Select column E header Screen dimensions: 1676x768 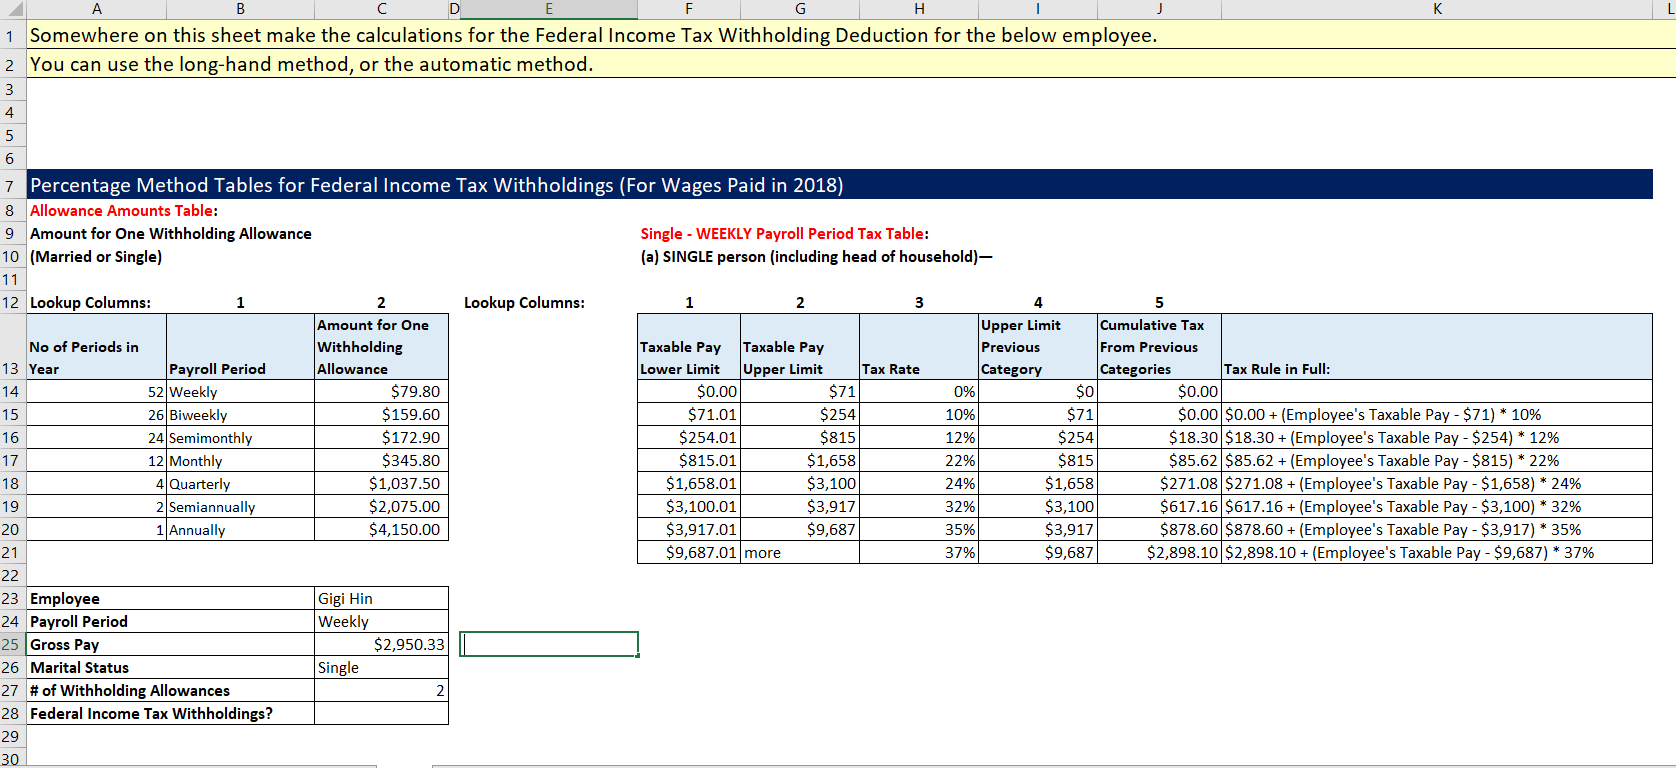[549, 9]
